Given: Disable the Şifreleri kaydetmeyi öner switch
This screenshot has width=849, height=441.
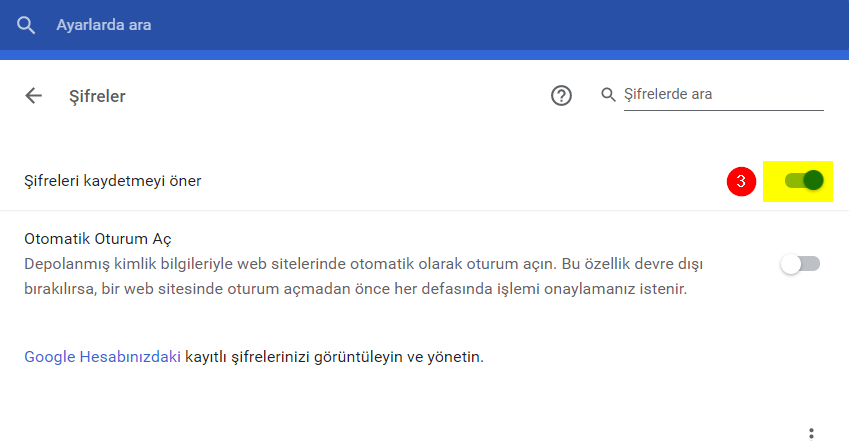Looking at the screenshot, I should pos(803,180).
